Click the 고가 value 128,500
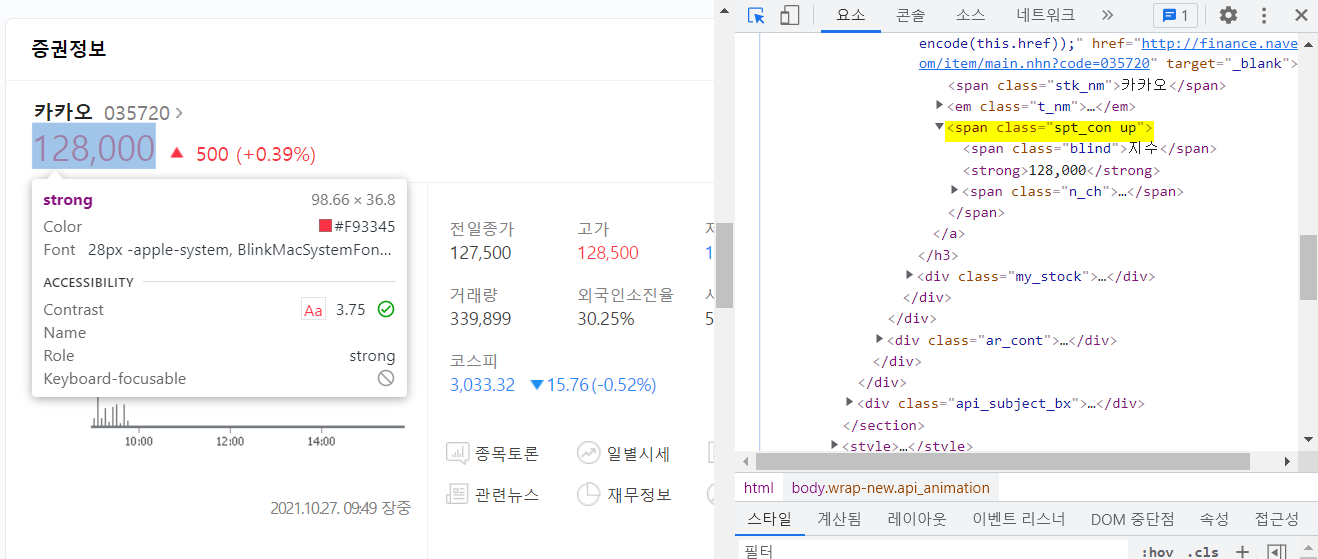1318x559 pixels. (608, 253)
